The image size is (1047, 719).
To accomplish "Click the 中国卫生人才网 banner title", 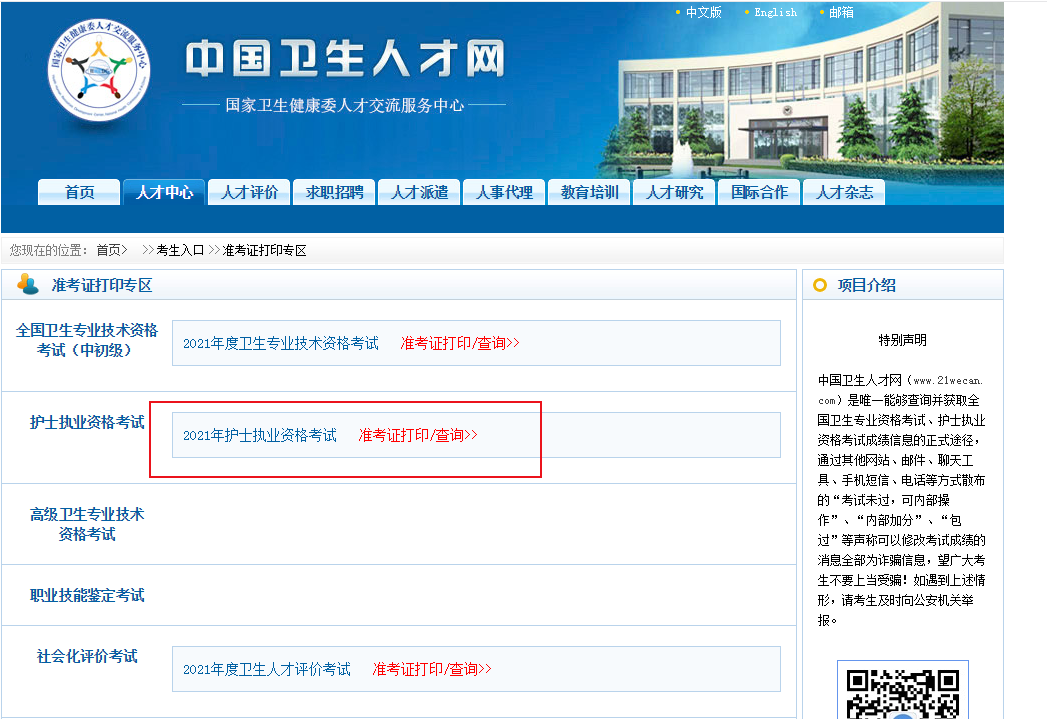I will 345,60.
